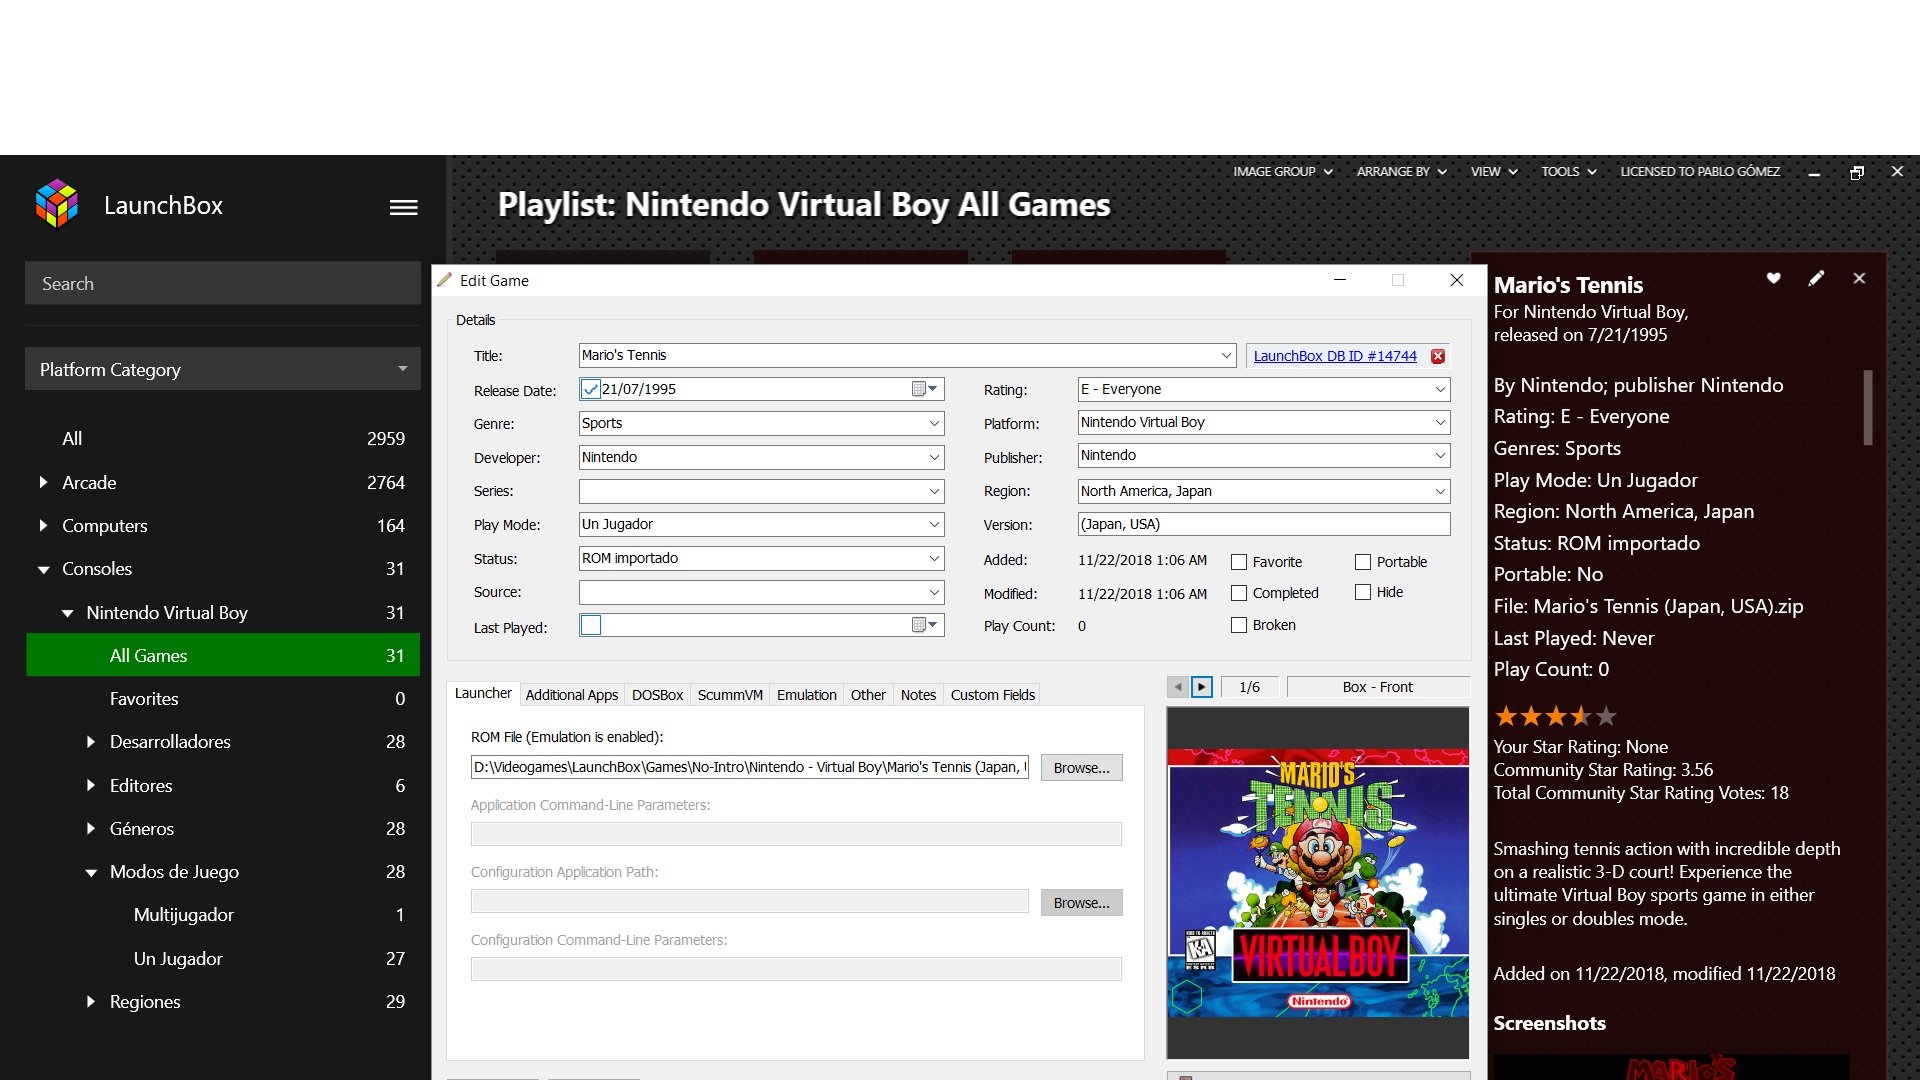Viewport: 1920px width, 1080px height.
Task: Favorite Mario's Tennis with the heart icon
Action: [1773, 278]
